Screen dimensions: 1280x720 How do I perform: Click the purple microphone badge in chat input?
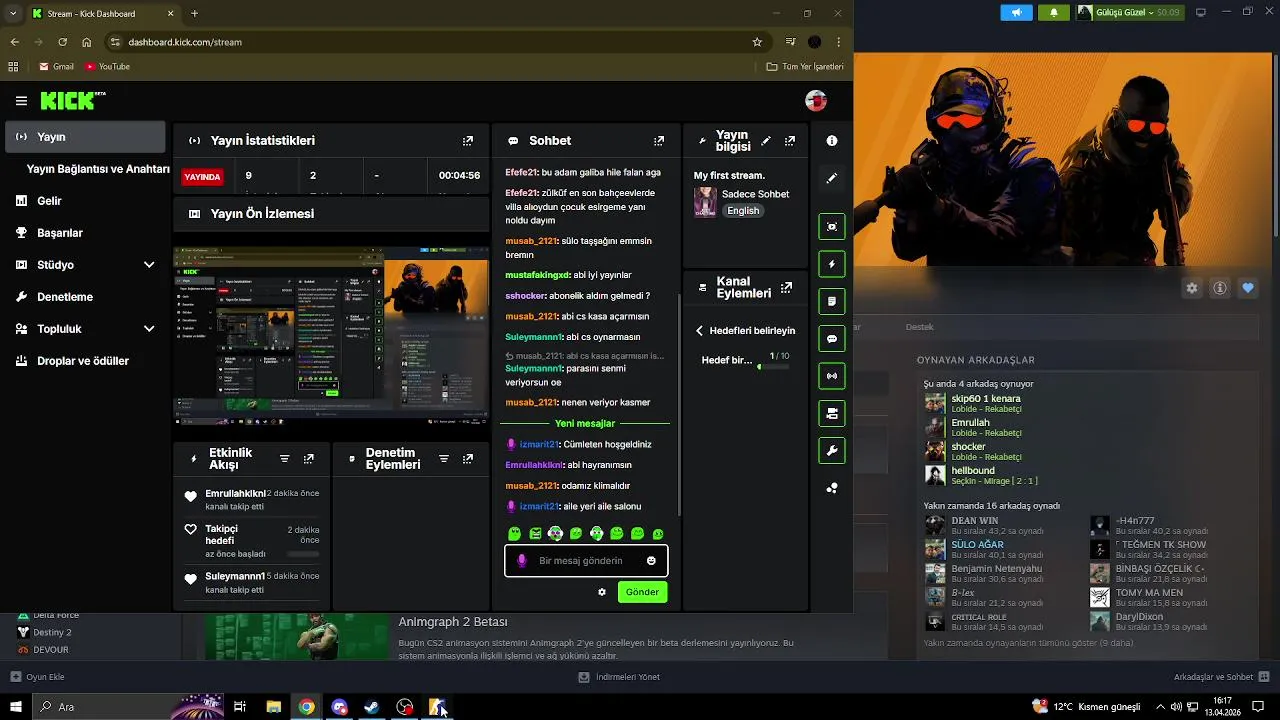coord(521,561)
